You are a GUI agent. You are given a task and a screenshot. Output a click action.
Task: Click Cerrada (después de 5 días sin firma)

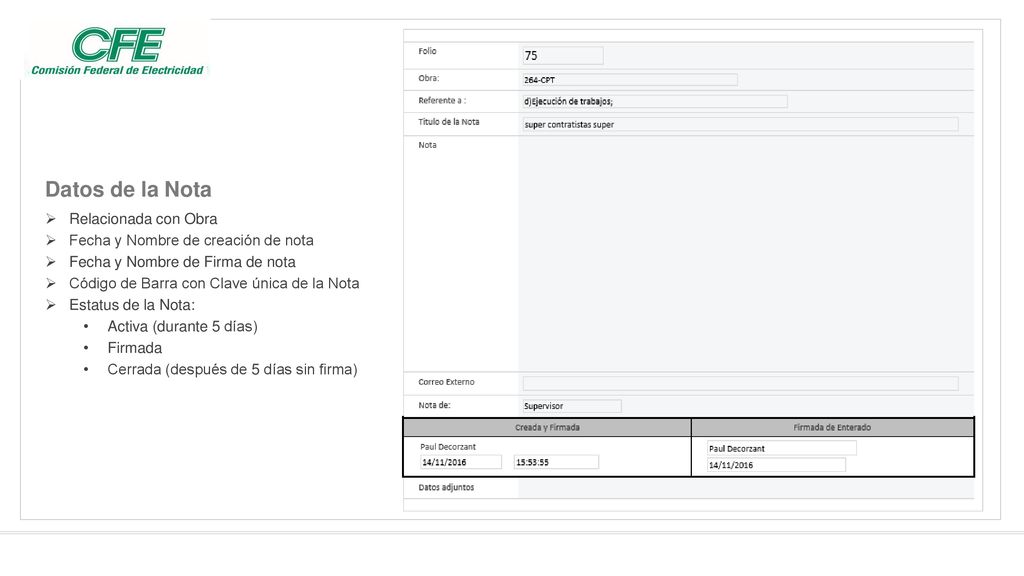[x=232, y=370]
